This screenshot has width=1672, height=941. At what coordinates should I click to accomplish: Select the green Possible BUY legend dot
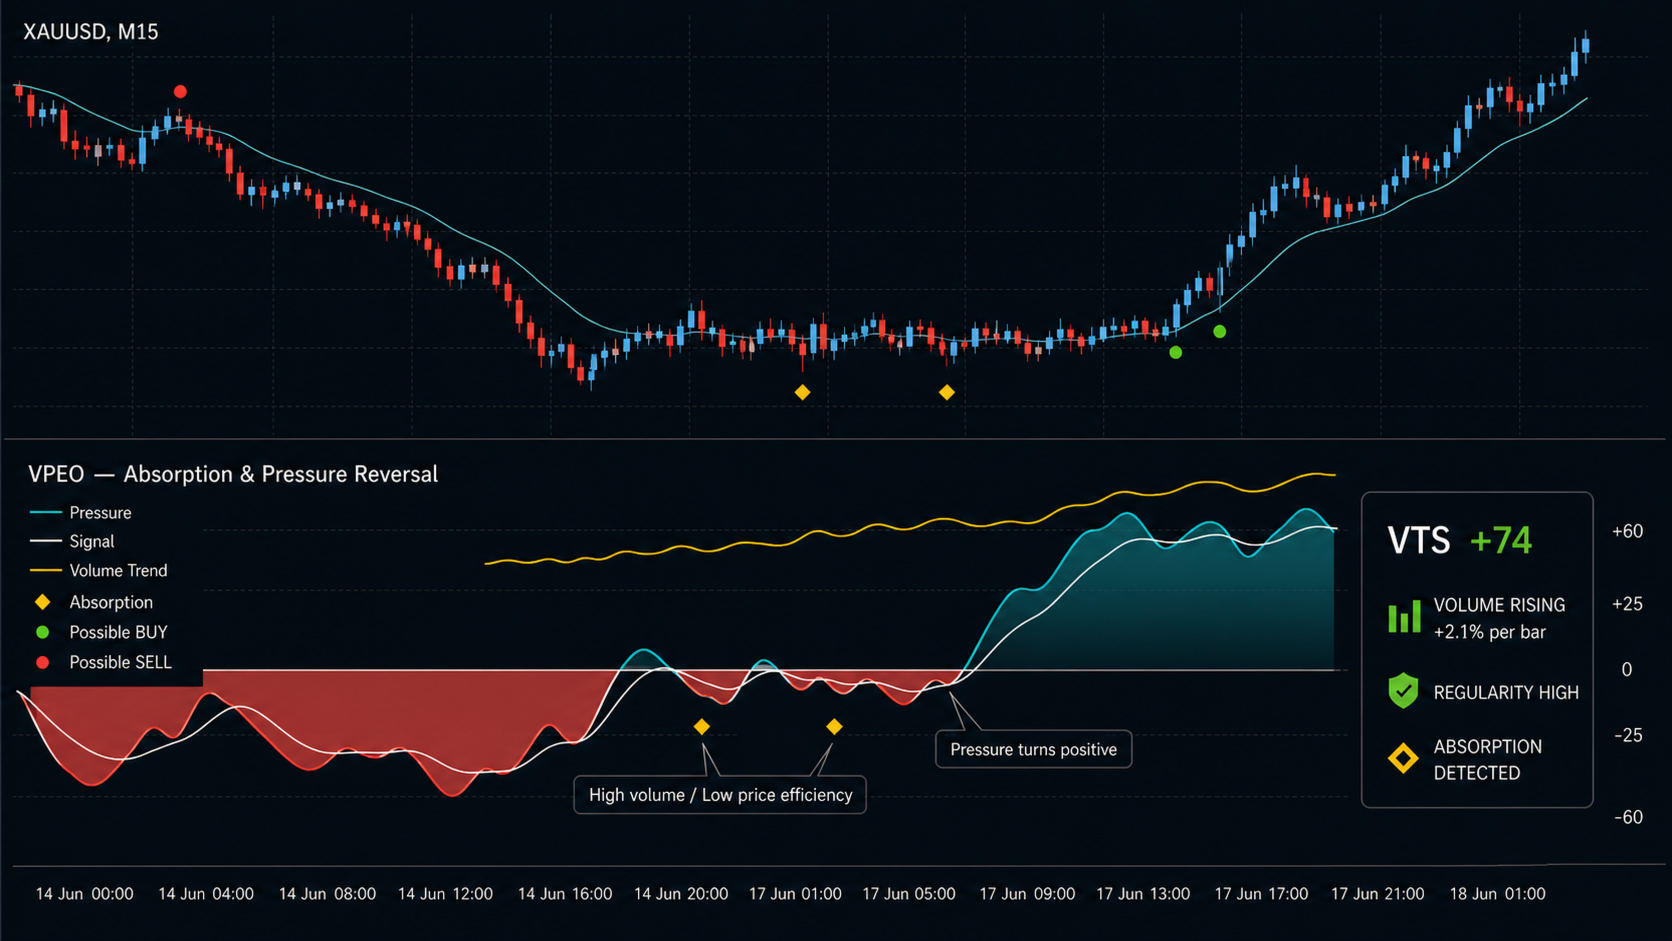pyautogui.click(x=43, y=632)
